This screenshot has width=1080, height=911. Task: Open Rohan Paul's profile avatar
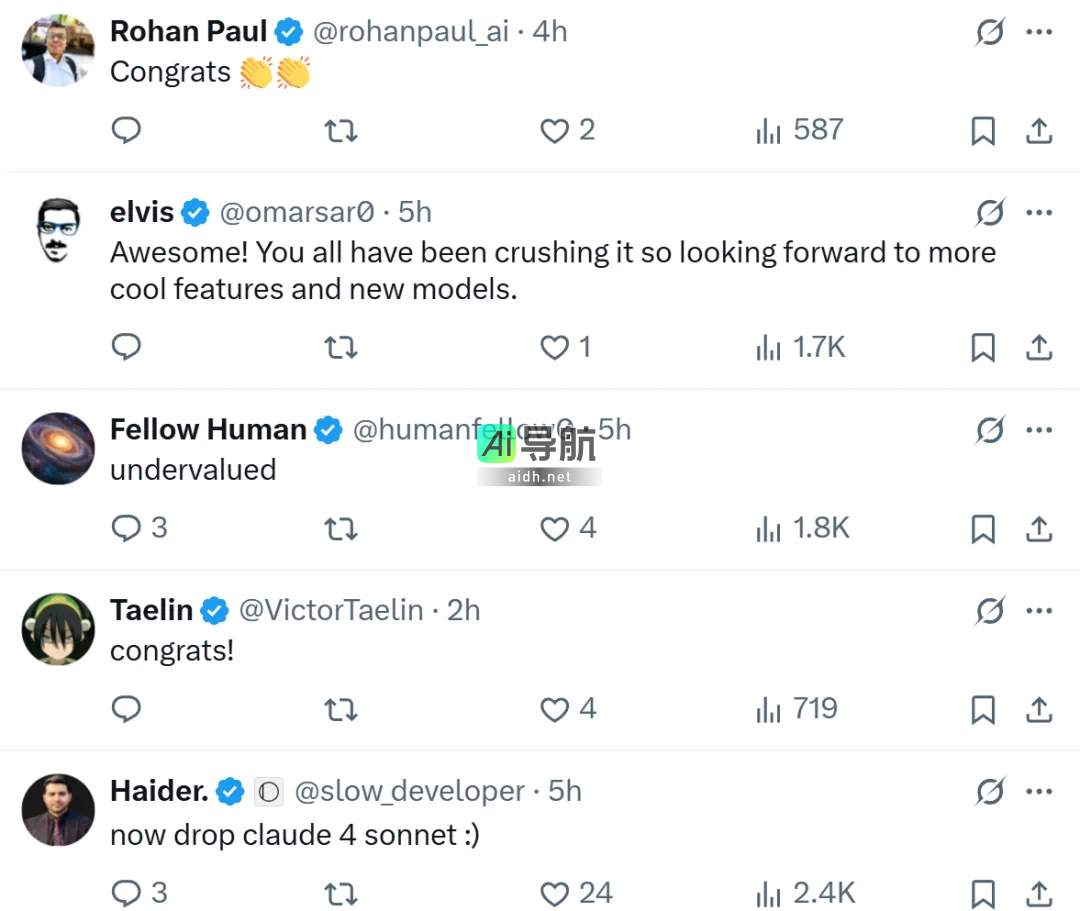coord(58,51)
